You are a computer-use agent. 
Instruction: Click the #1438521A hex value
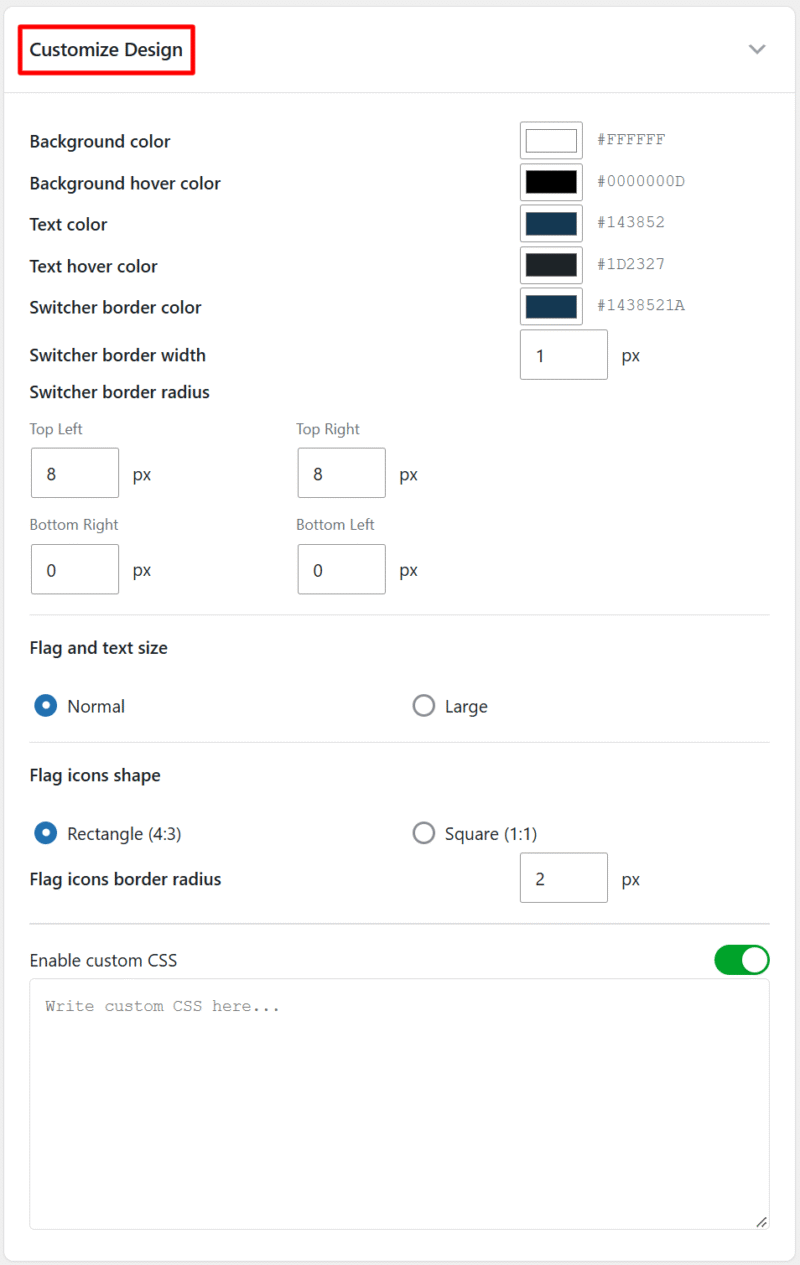[x=641, y=306]
